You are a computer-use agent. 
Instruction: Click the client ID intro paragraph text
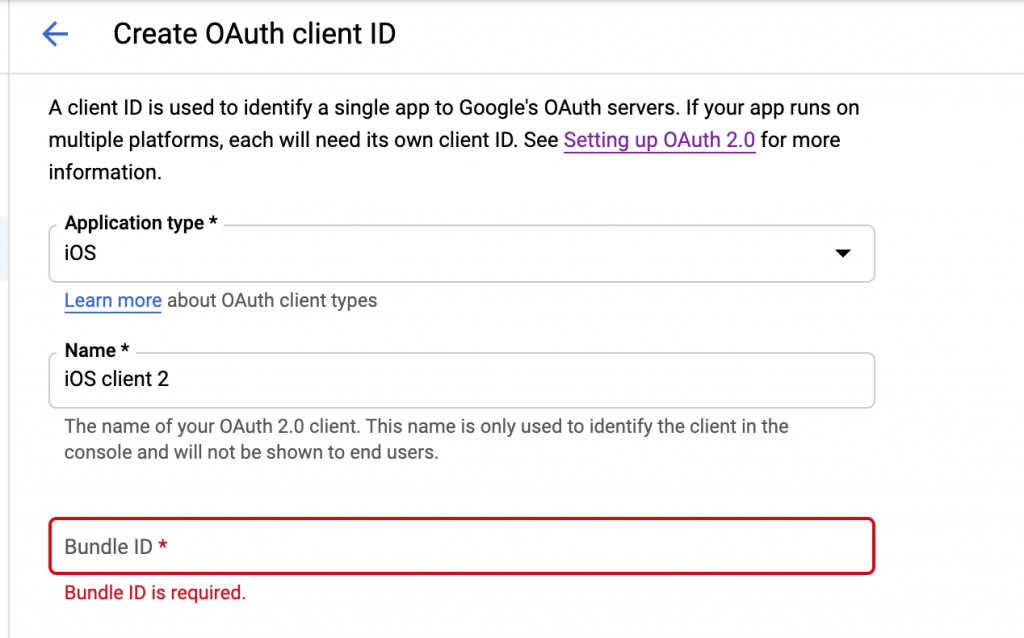454,140
